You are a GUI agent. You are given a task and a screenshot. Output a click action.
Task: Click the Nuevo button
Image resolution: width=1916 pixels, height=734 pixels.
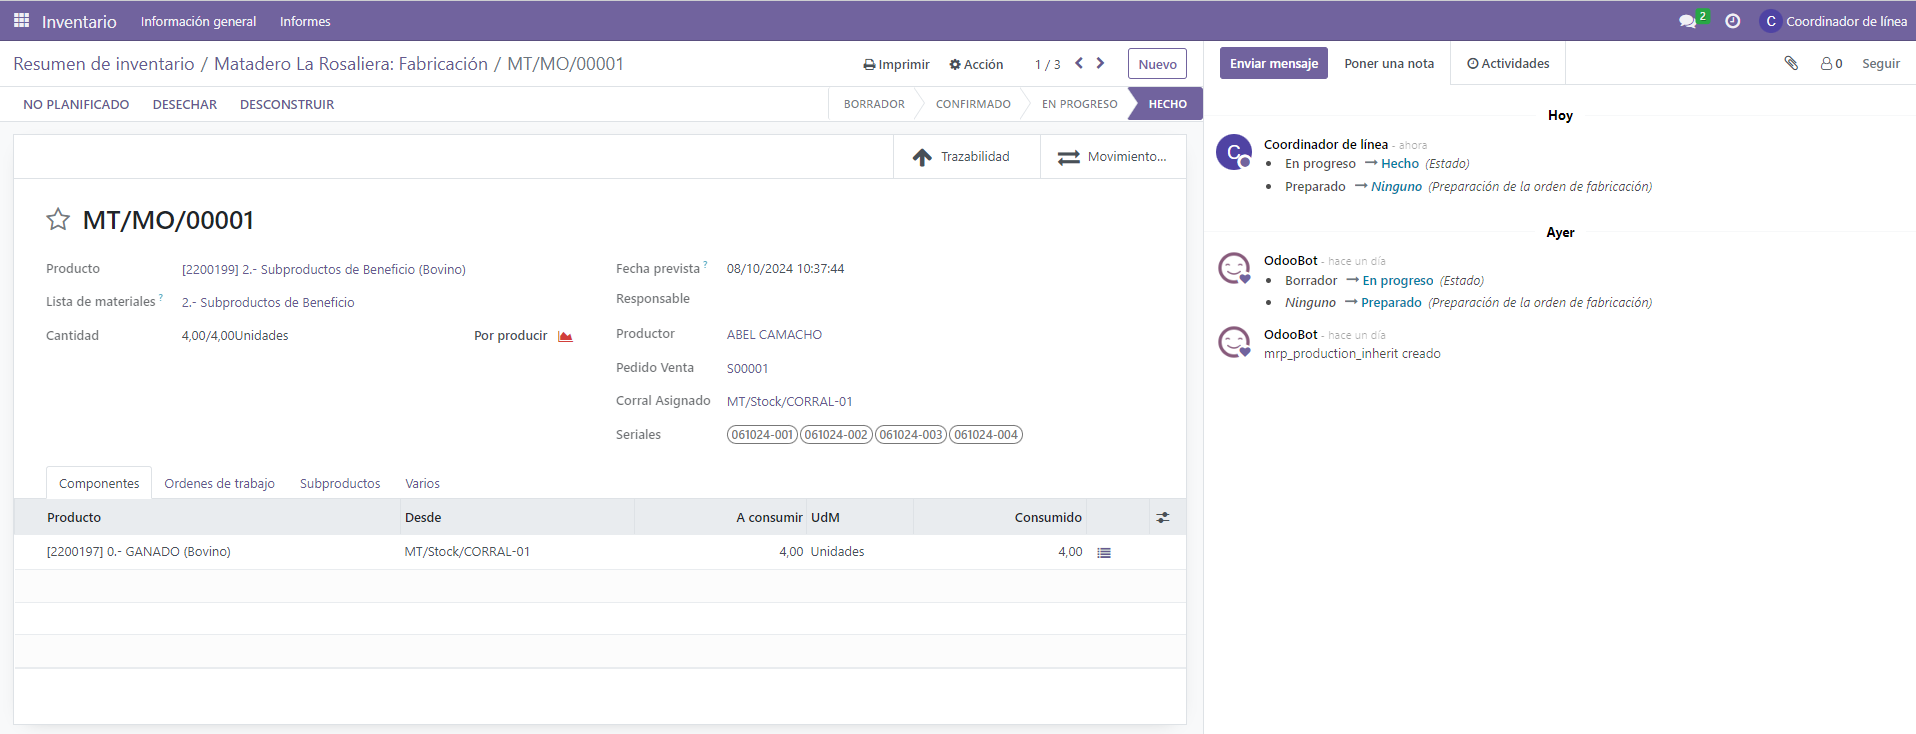tap(1157, 64)
